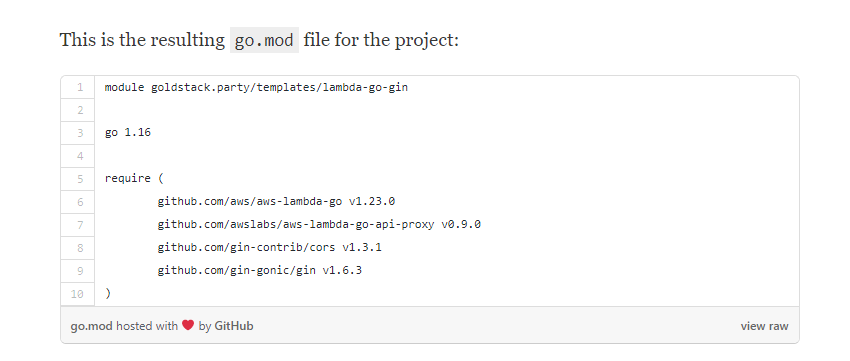The height and width of the screenshot is (361, 850).
Task: Select line number 10 in gist
Action: click(x=78, y=294)
